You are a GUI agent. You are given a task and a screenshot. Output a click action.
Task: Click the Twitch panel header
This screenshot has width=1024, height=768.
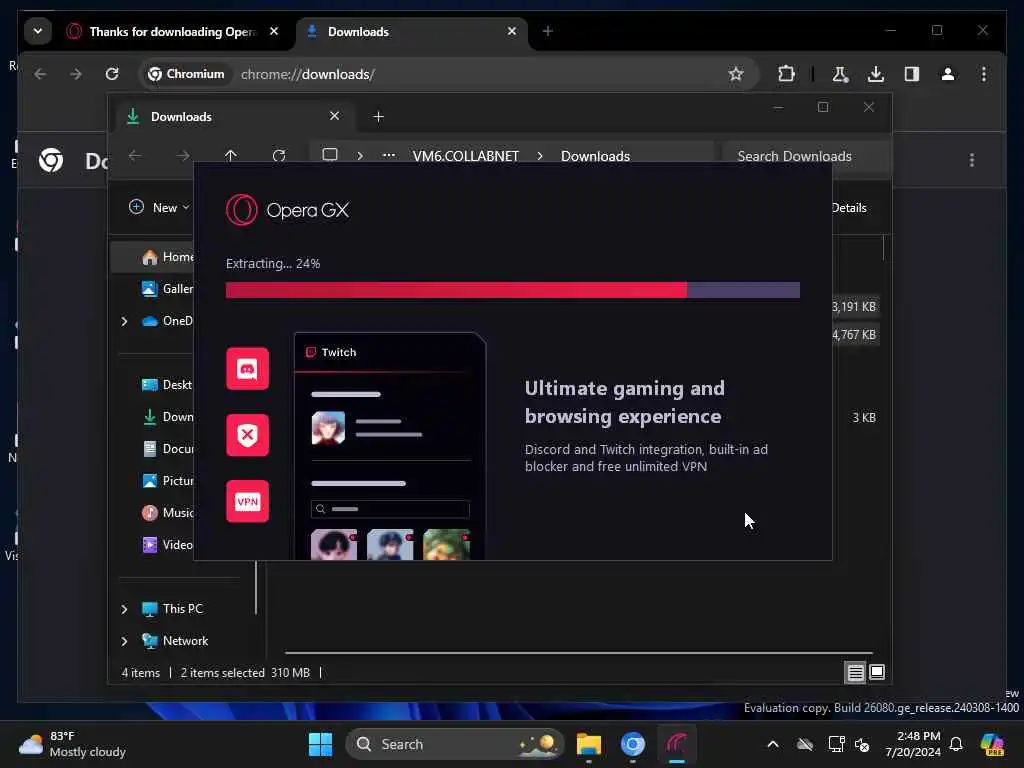(389, 352)
